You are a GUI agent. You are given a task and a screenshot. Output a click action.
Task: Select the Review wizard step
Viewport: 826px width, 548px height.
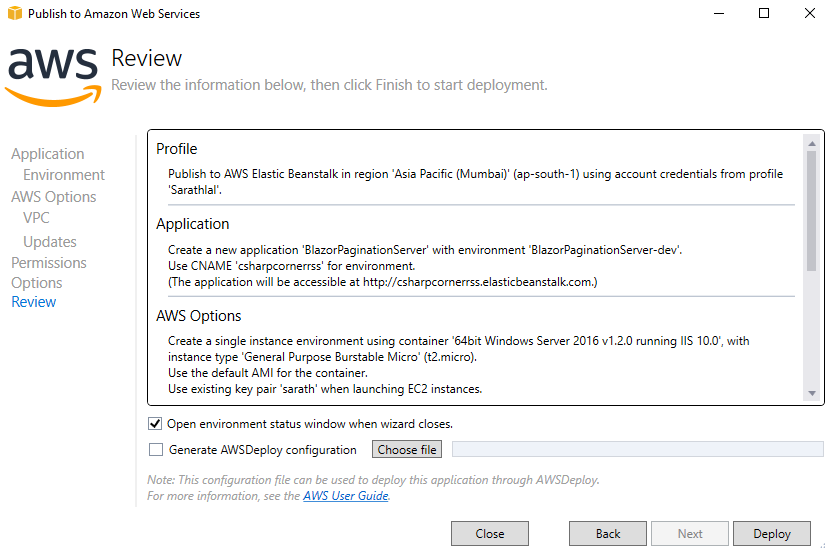tap(33, 302)
